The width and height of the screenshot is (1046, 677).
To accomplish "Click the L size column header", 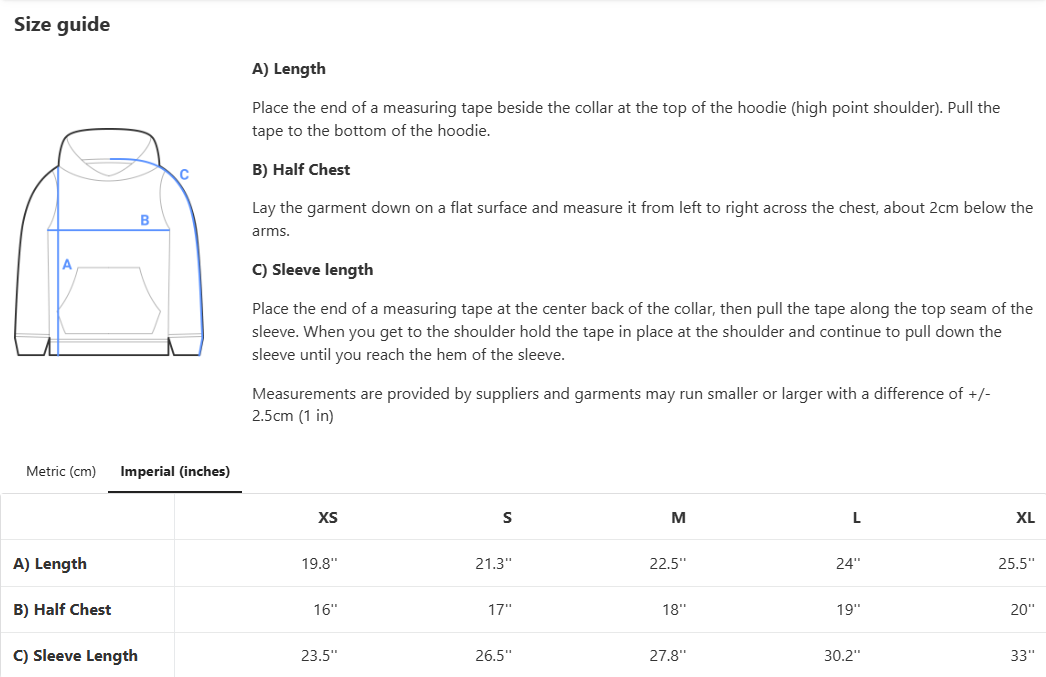I will pyautogui.click(x=856, y=518).
